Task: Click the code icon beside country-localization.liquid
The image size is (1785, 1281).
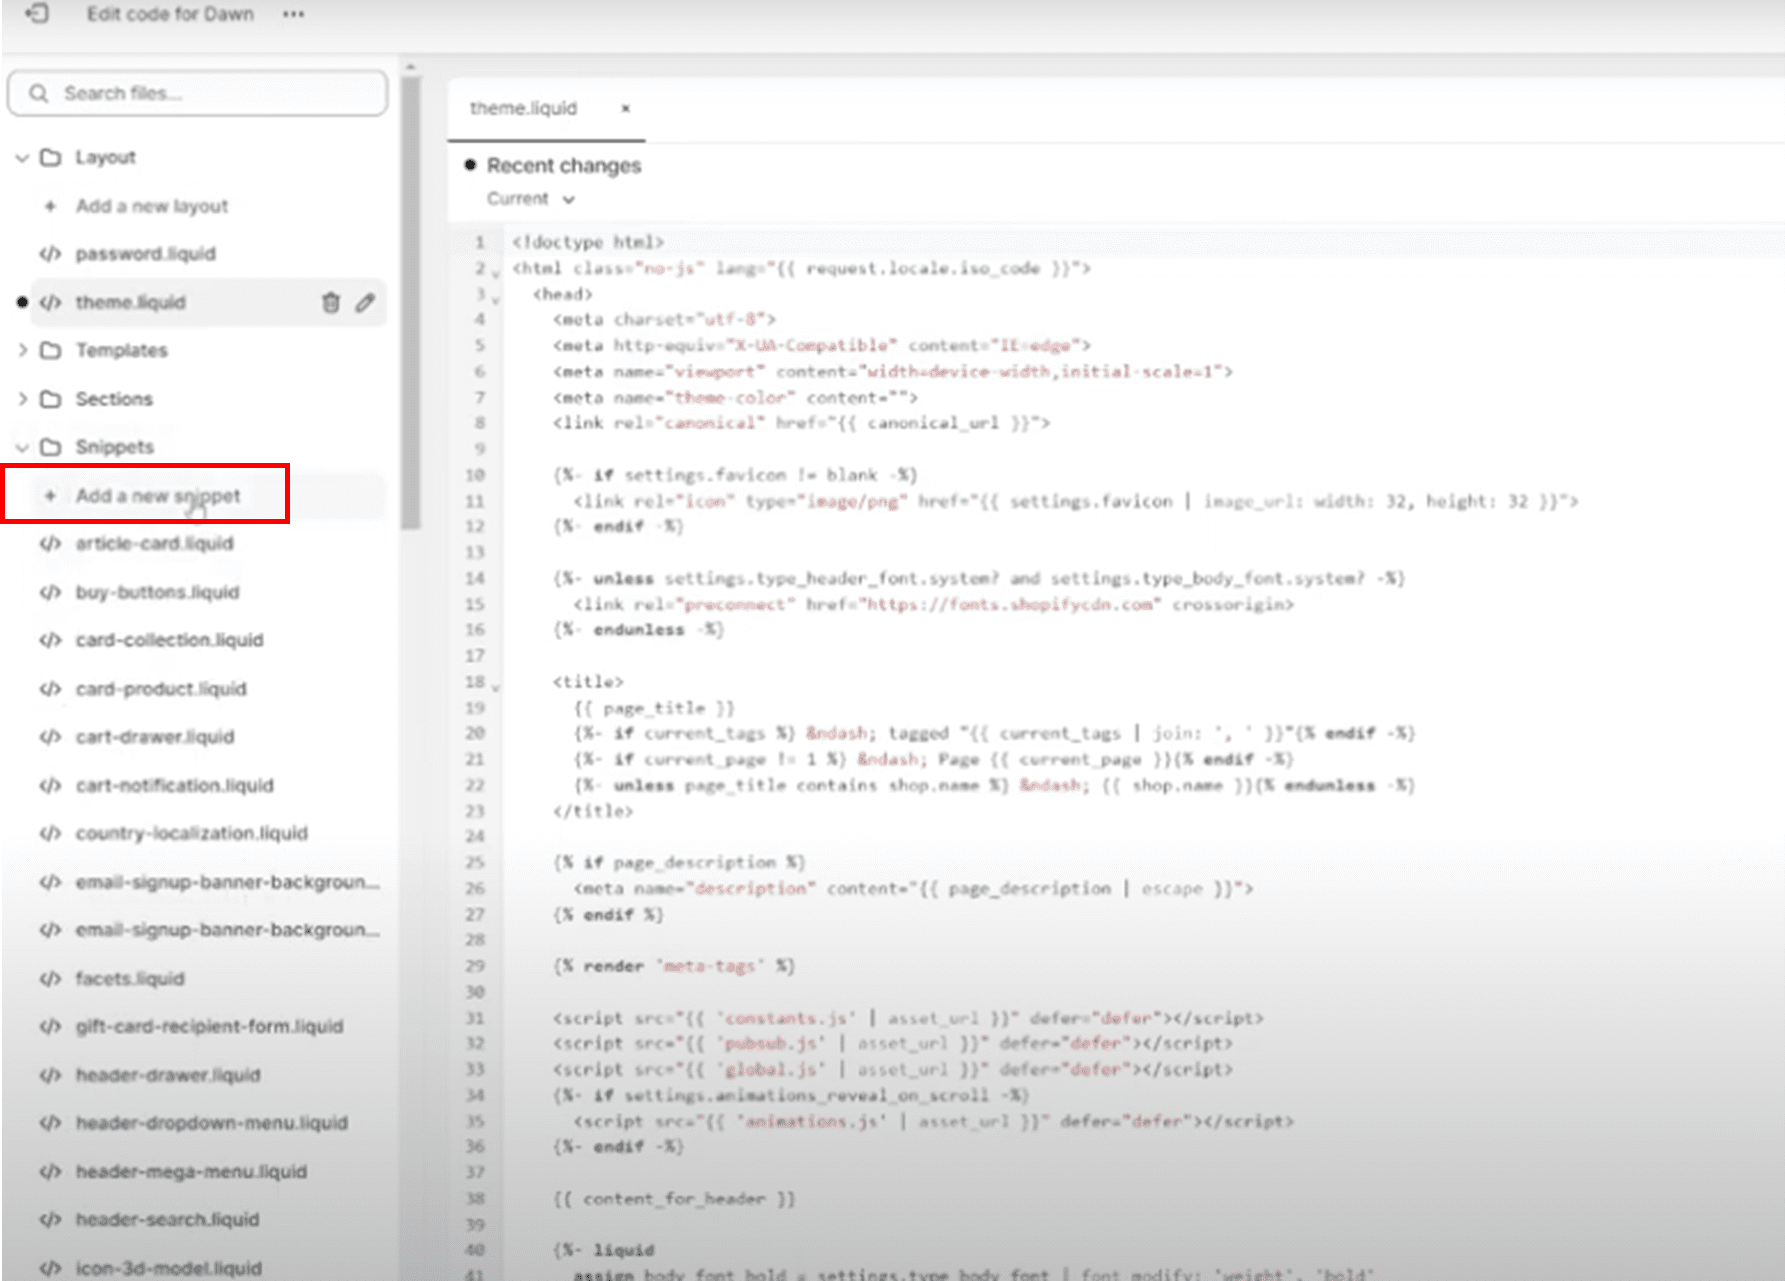Action: pos(50,833)
